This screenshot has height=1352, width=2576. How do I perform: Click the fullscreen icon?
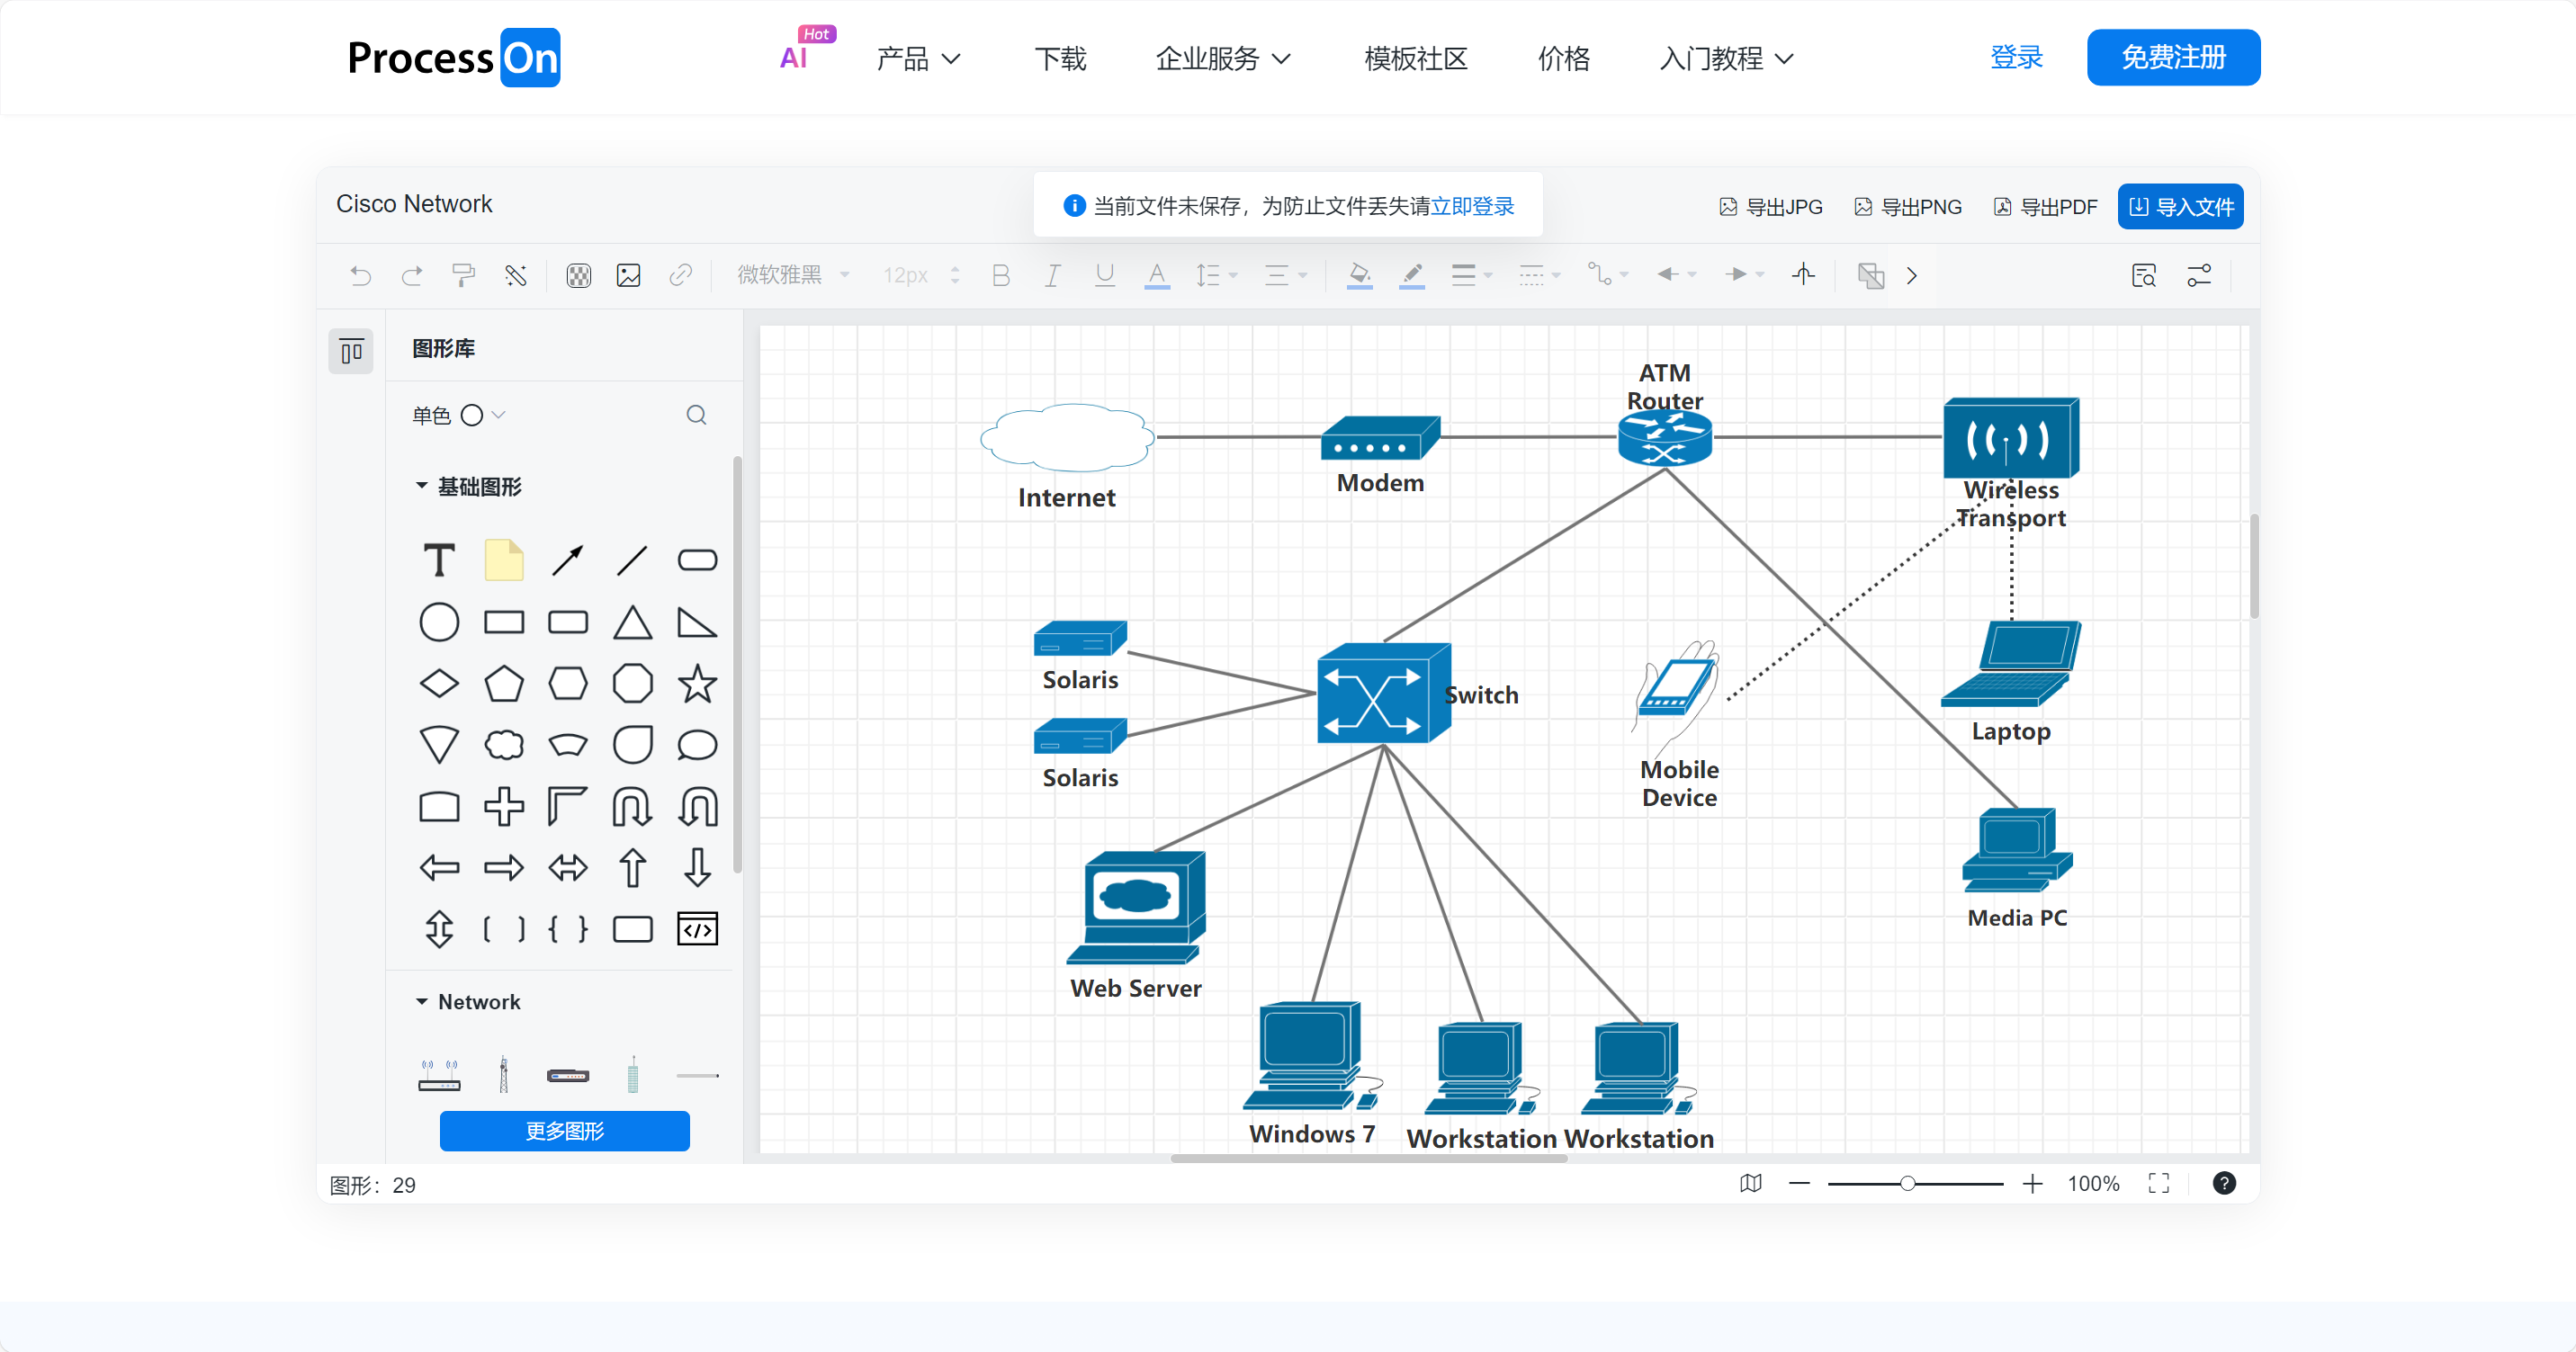tap(2158, 1183)
